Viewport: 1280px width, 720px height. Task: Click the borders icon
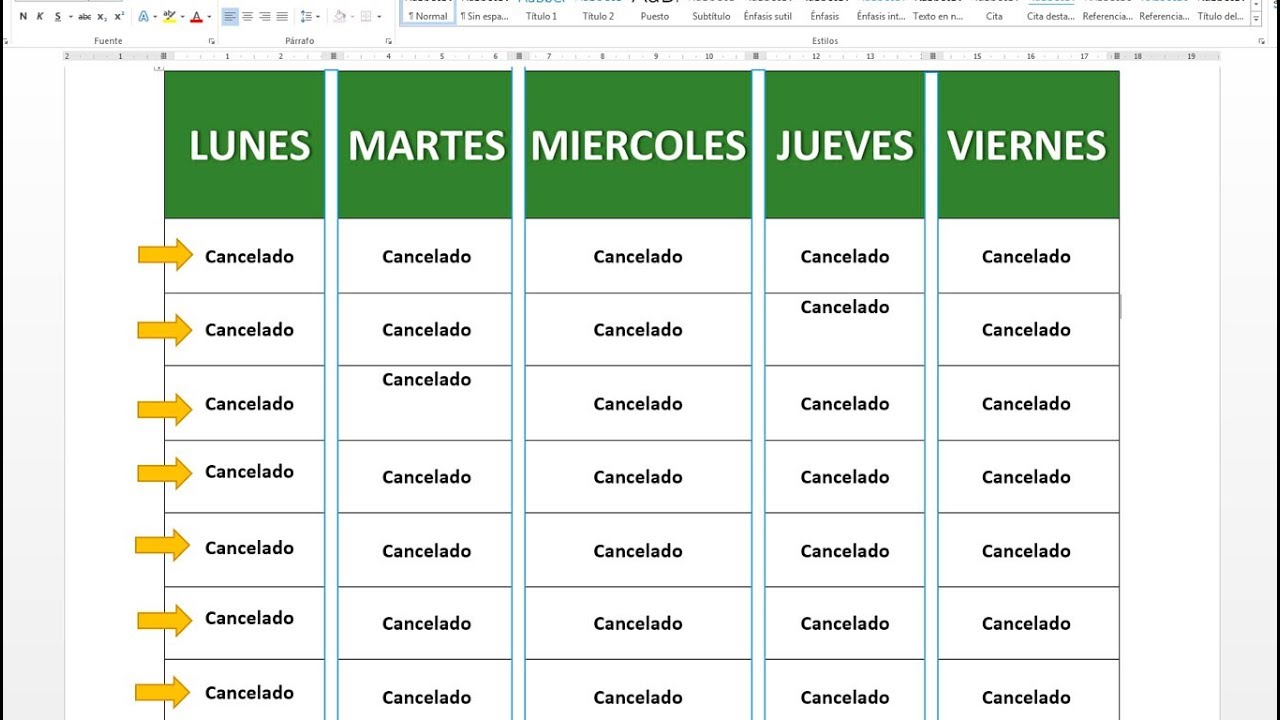point(366,17)
